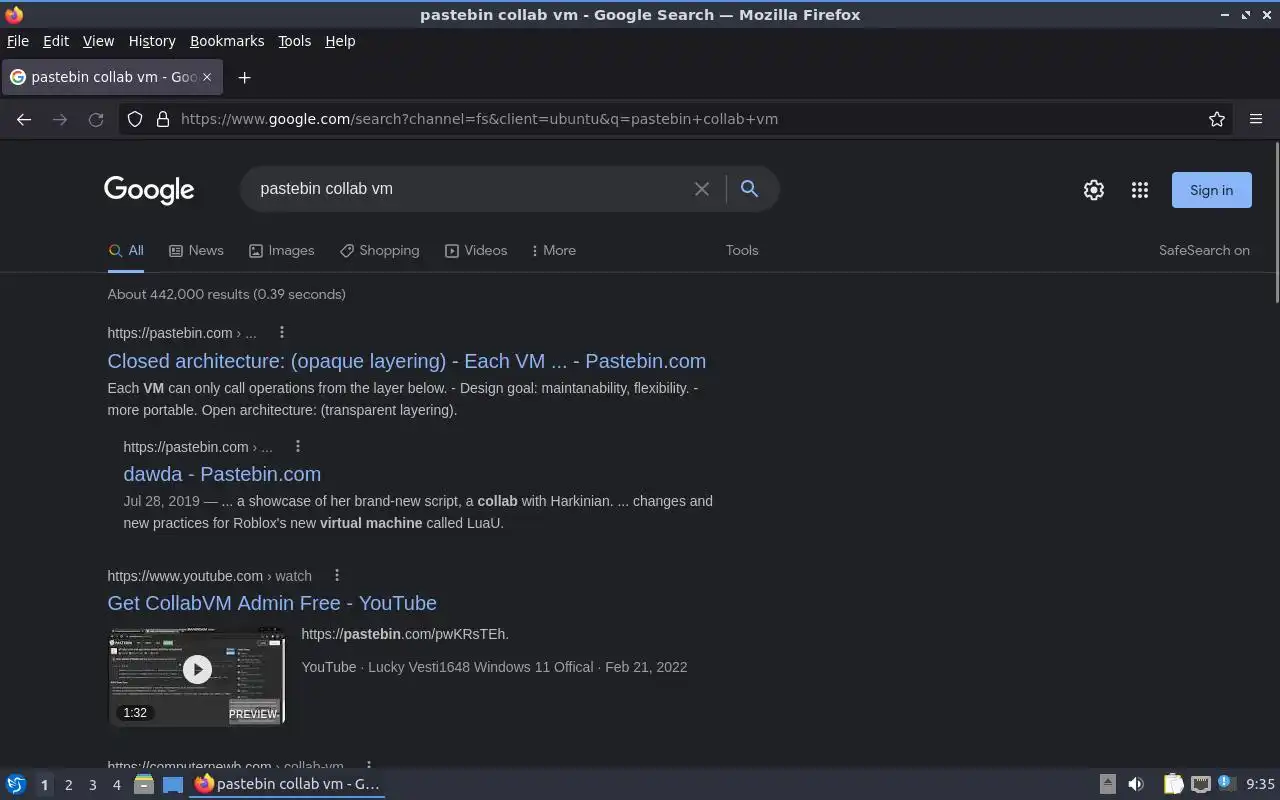
Task: Open options for first pastebin.com result
Action: (282, 332)
